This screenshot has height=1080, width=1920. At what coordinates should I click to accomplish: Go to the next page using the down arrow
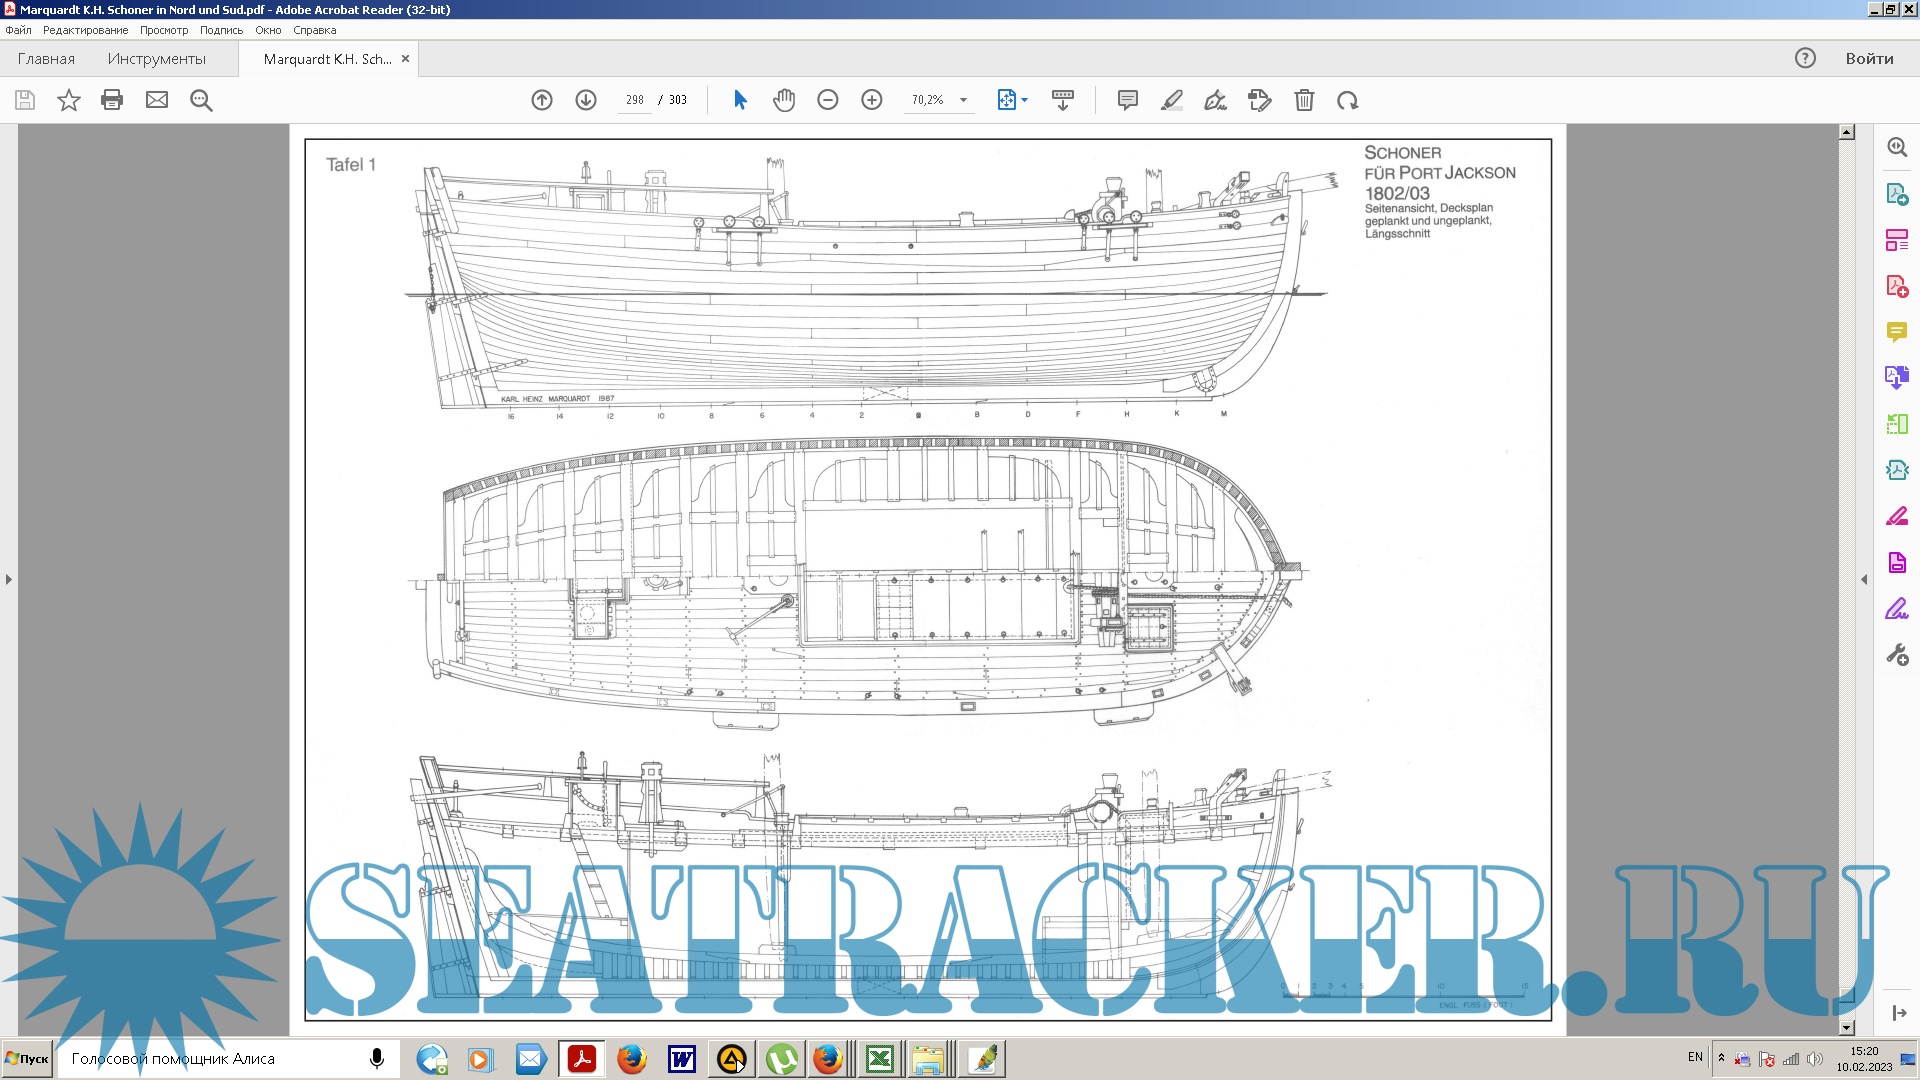pyautogui.click(x=586, y=100)
